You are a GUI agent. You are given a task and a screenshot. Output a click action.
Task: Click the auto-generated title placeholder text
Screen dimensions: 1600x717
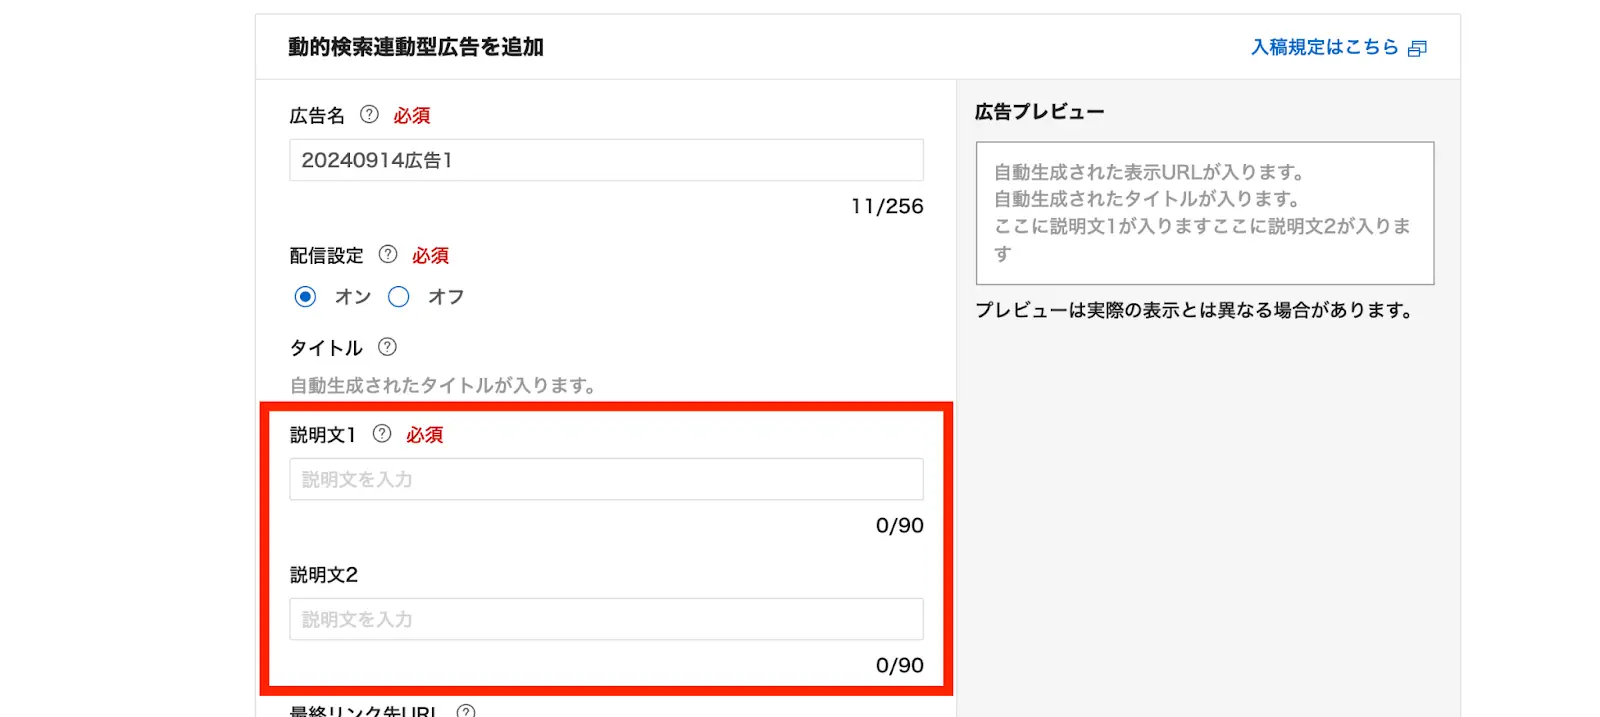coord(443,386)
